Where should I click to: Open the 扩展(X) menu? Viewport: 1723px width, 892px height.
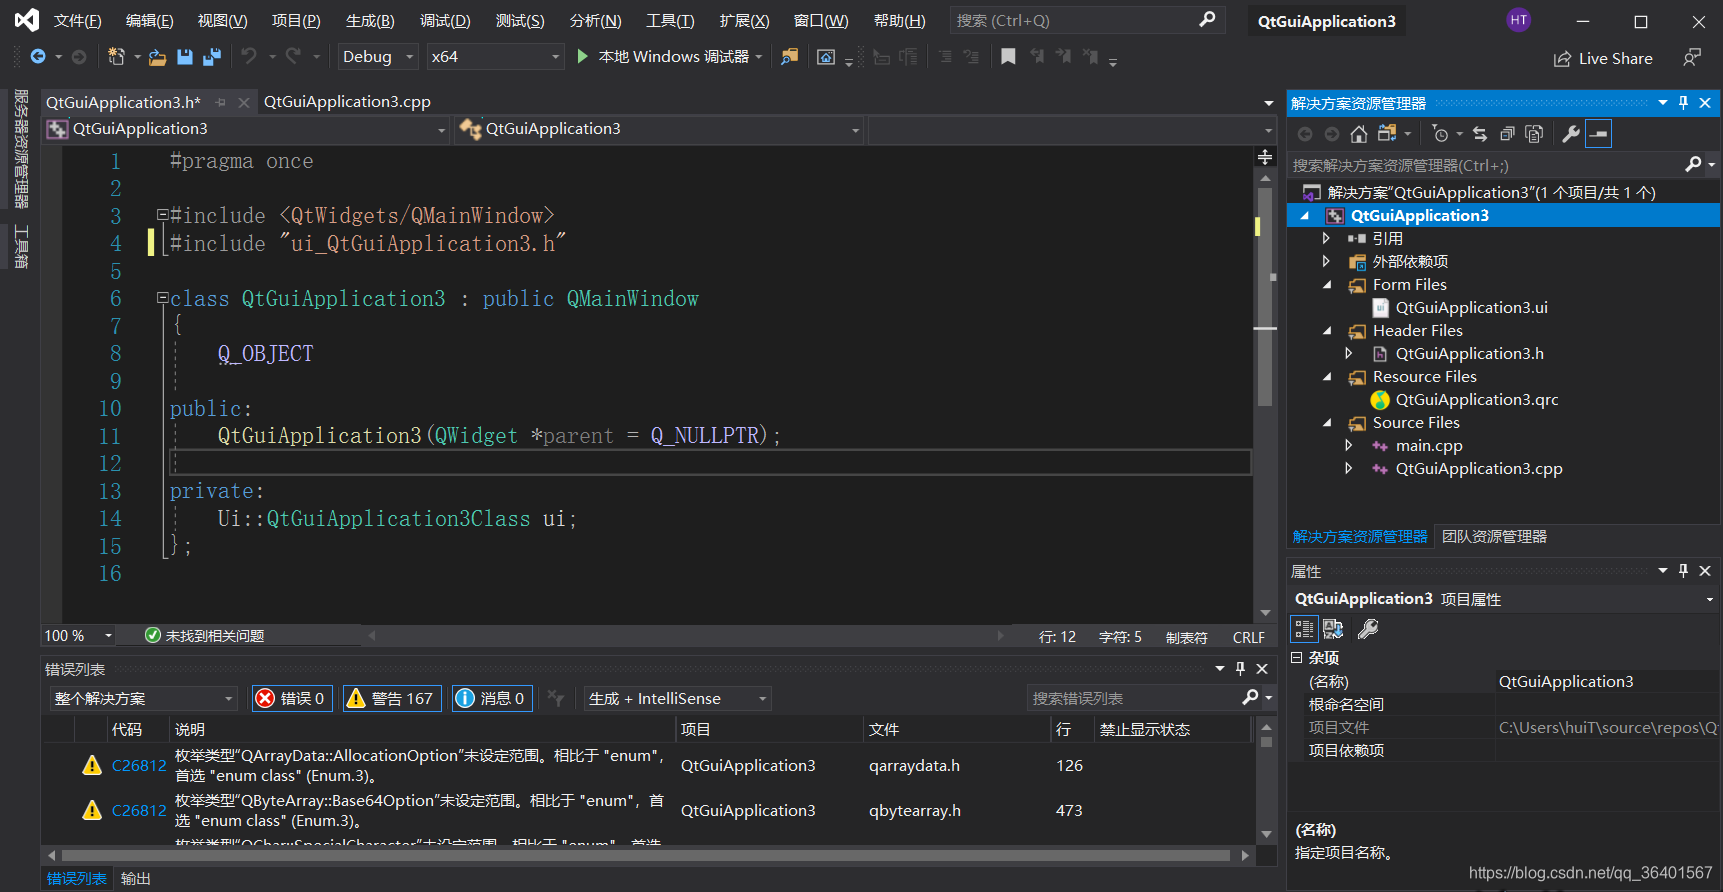[745, 21]
